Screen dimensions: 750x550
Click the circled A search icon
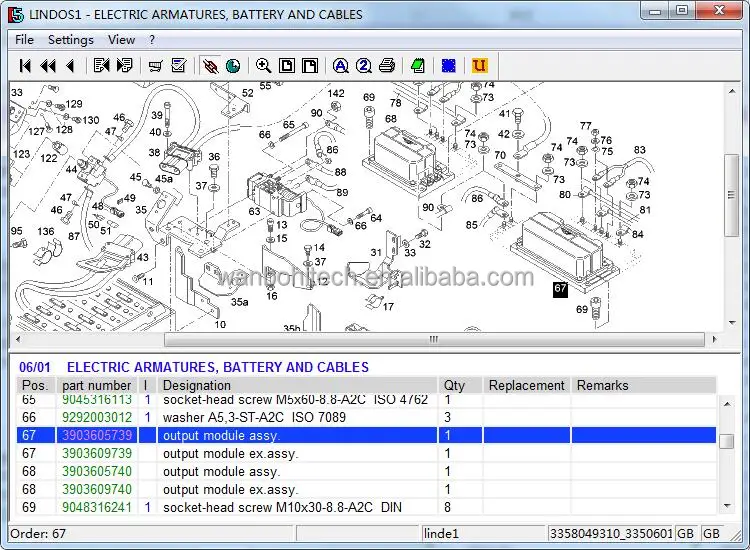[340, 66]
